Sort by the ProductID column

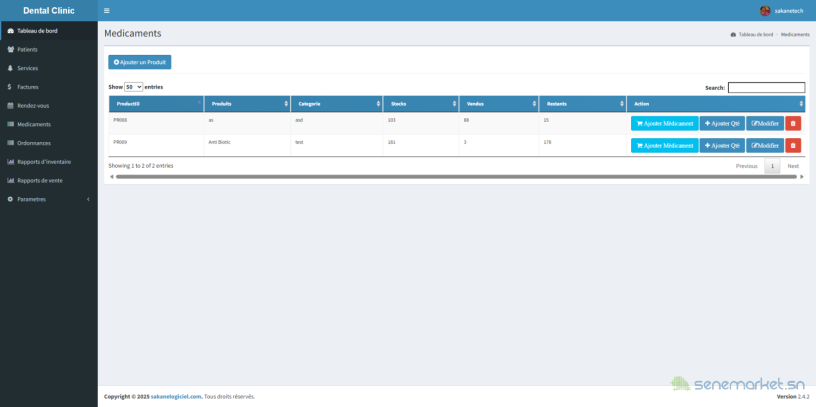(x=156, y=104)
